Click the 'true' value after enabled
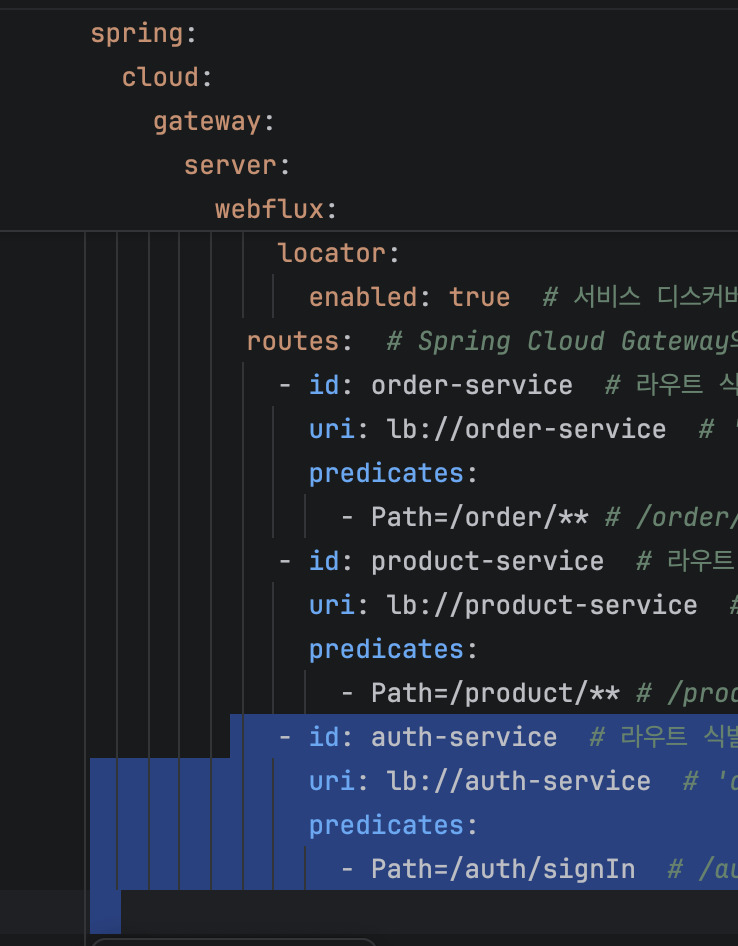Viewport: 738px width, 946px height. tap(480, 297)
